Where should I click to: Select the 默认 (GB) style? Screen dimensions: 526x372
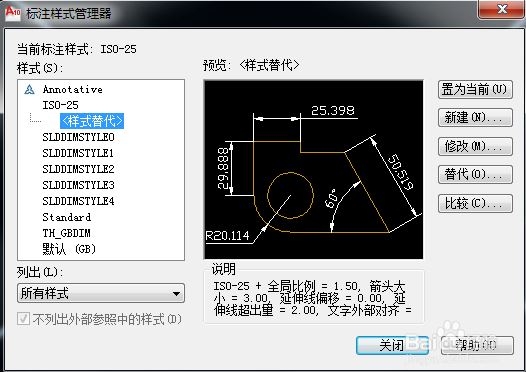[69, 249]
